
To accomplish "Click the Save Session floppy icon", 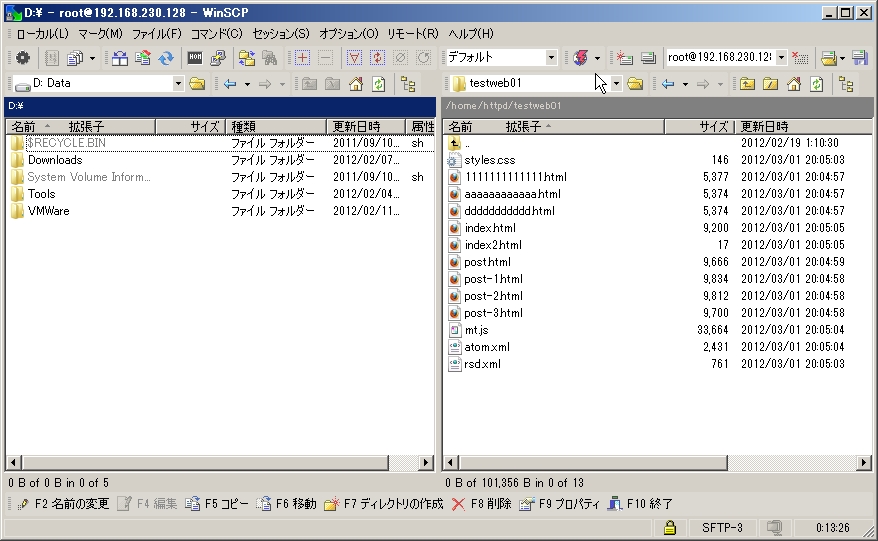I will (x=859, y=57).
